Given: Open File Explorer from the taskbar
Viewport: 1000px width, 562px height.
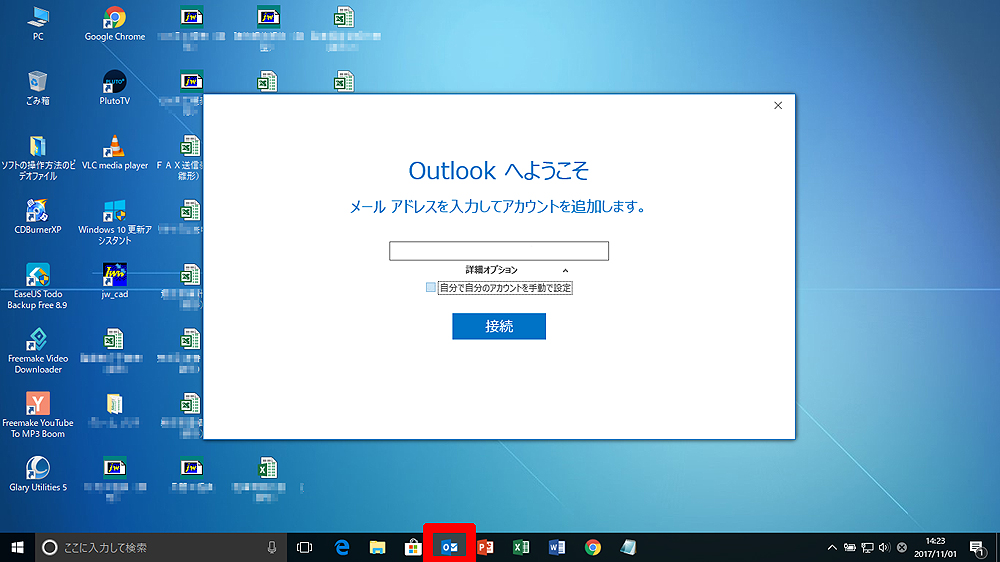Looking at the screenshot, I should [x=378, y=547].
